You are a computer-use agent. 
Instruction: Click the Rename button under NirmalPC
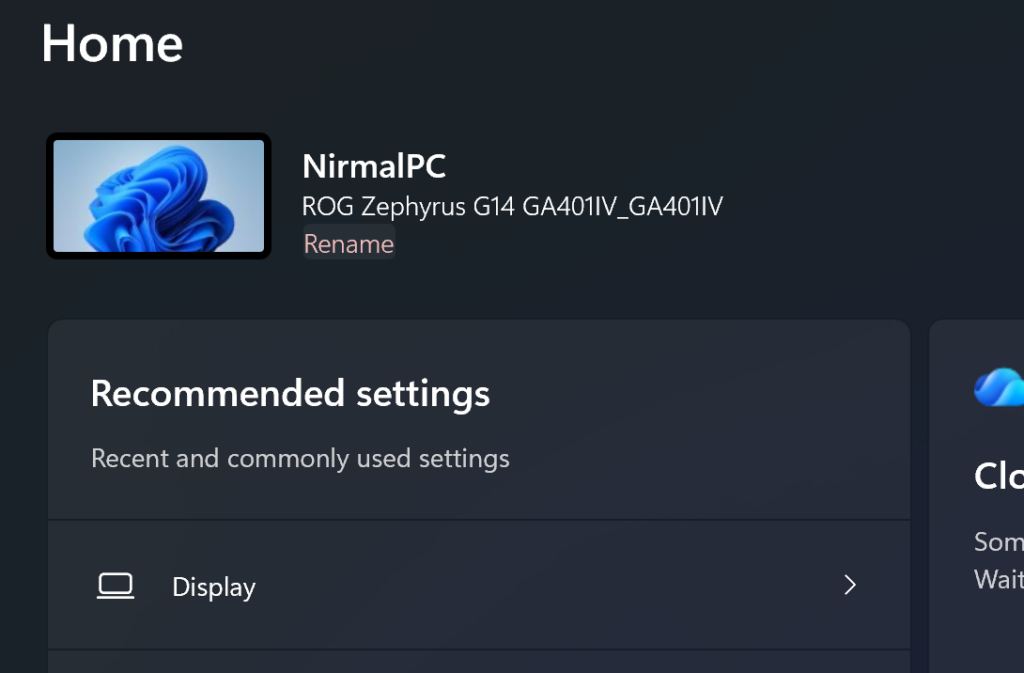[348, 243]
